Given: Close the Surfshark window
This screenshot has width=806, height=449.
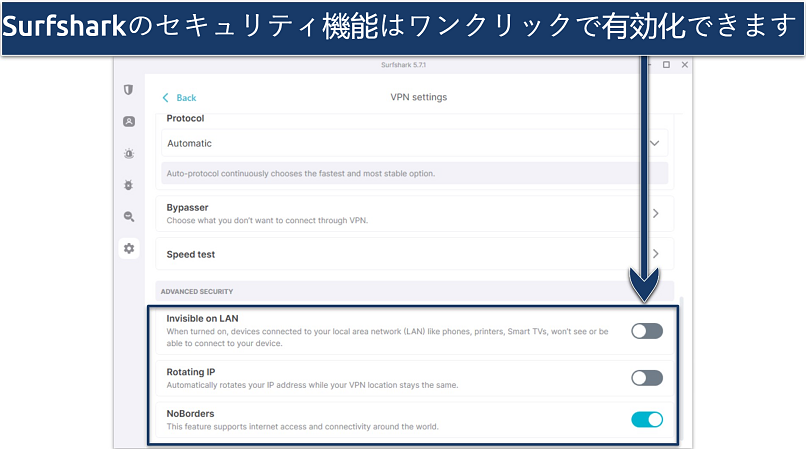Looking at the screenshot, I should point(685,65).
